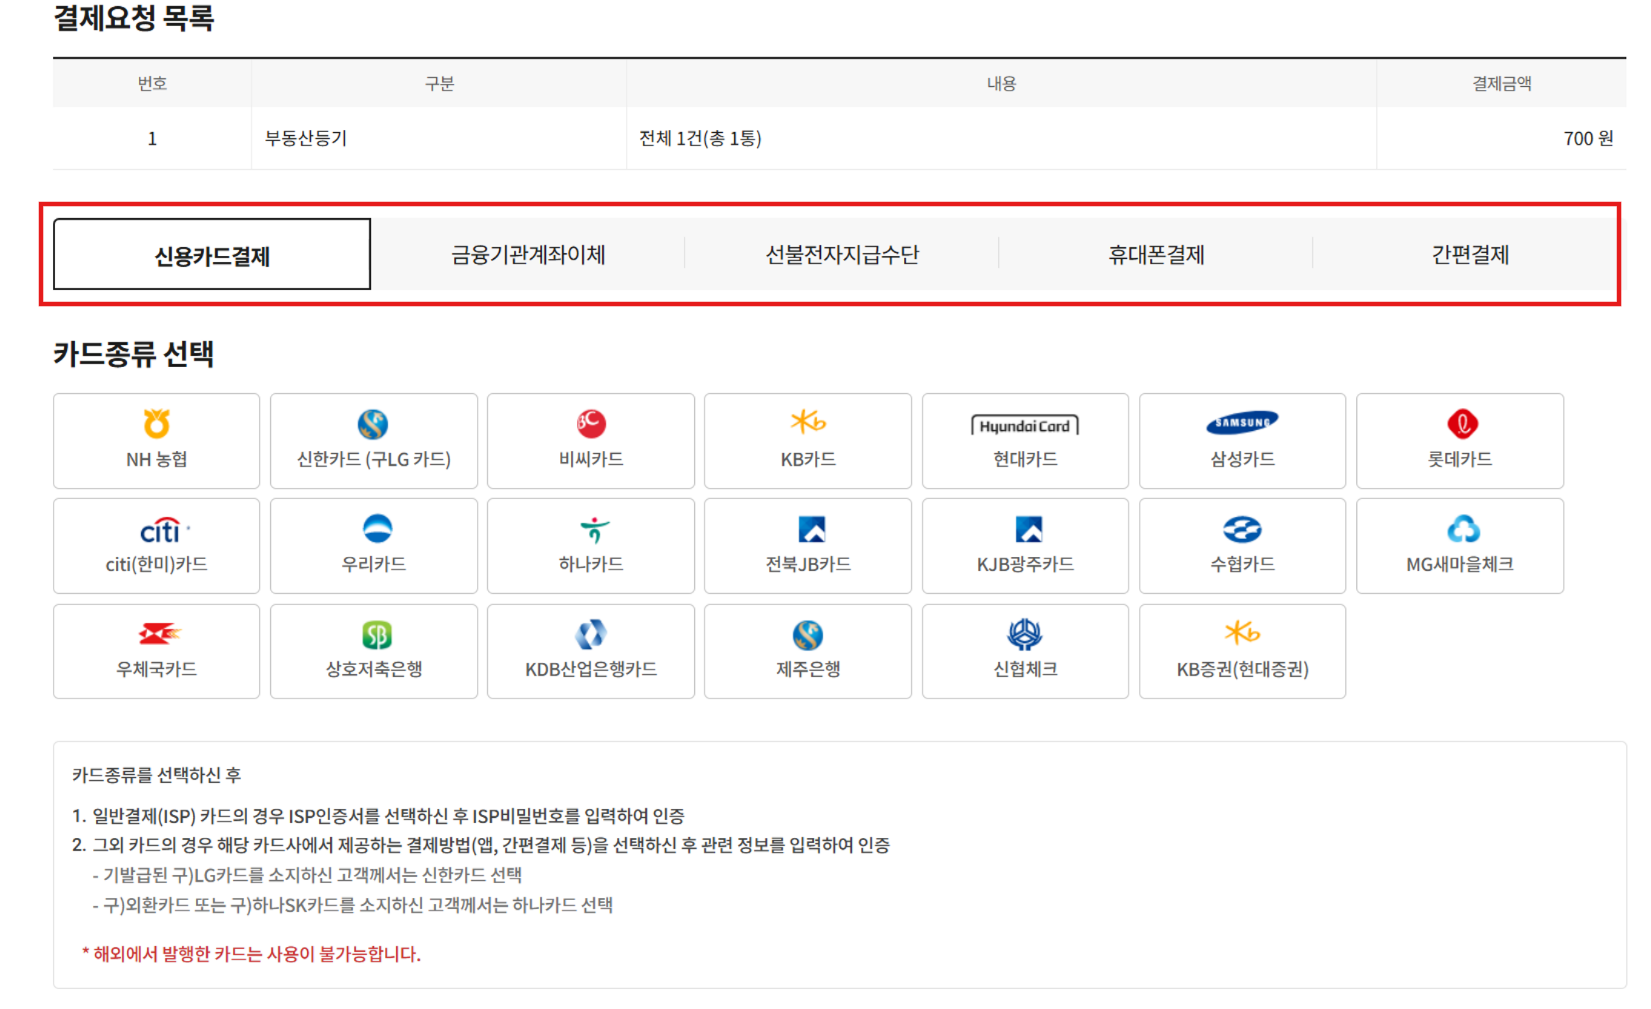Select Samsung 삼성카드
The width and height of the screenshot is (1651, 1009).
(x=1242, y=441)
